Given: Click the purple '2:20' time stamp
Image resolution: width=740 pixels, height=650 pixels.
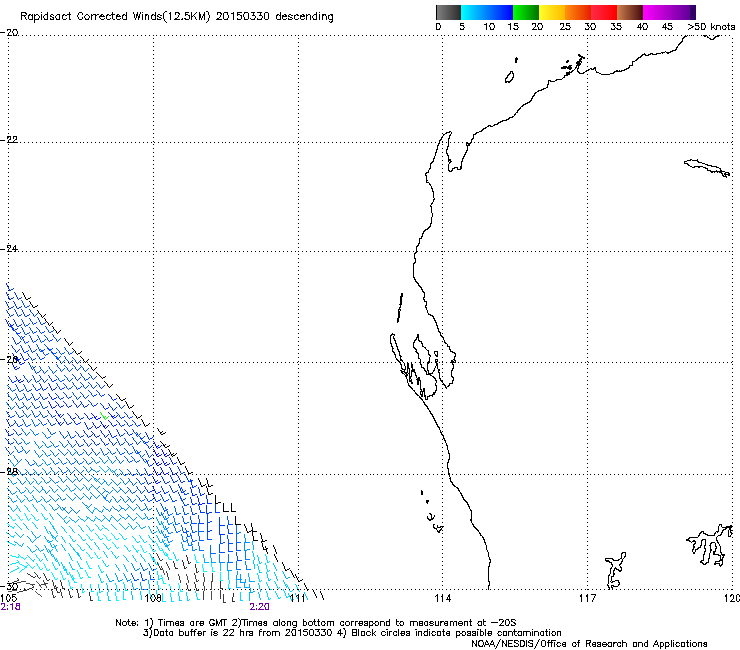Looking at the screenshot, I should [260, 607].
